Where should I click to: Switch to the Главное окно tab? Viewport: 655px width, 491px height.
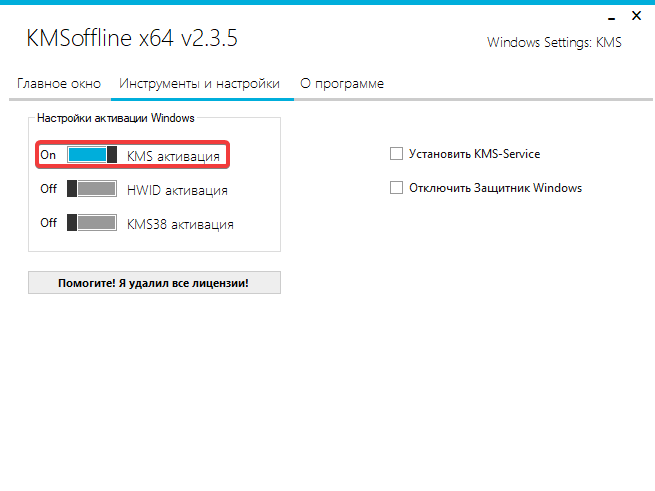[x=59, y=84]
